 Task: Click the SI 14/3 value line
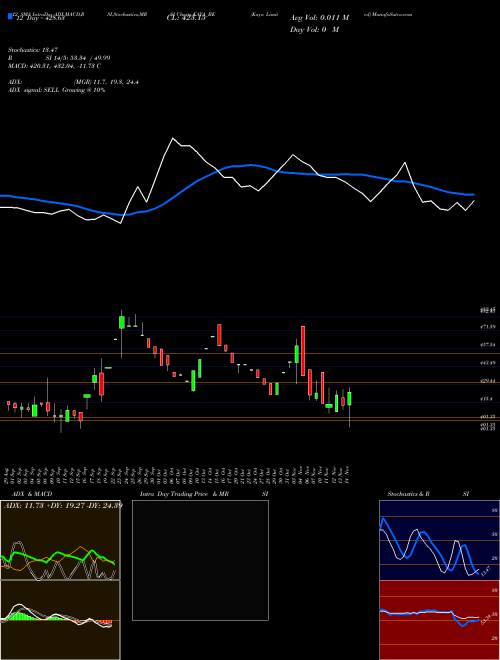pos(78,58)
